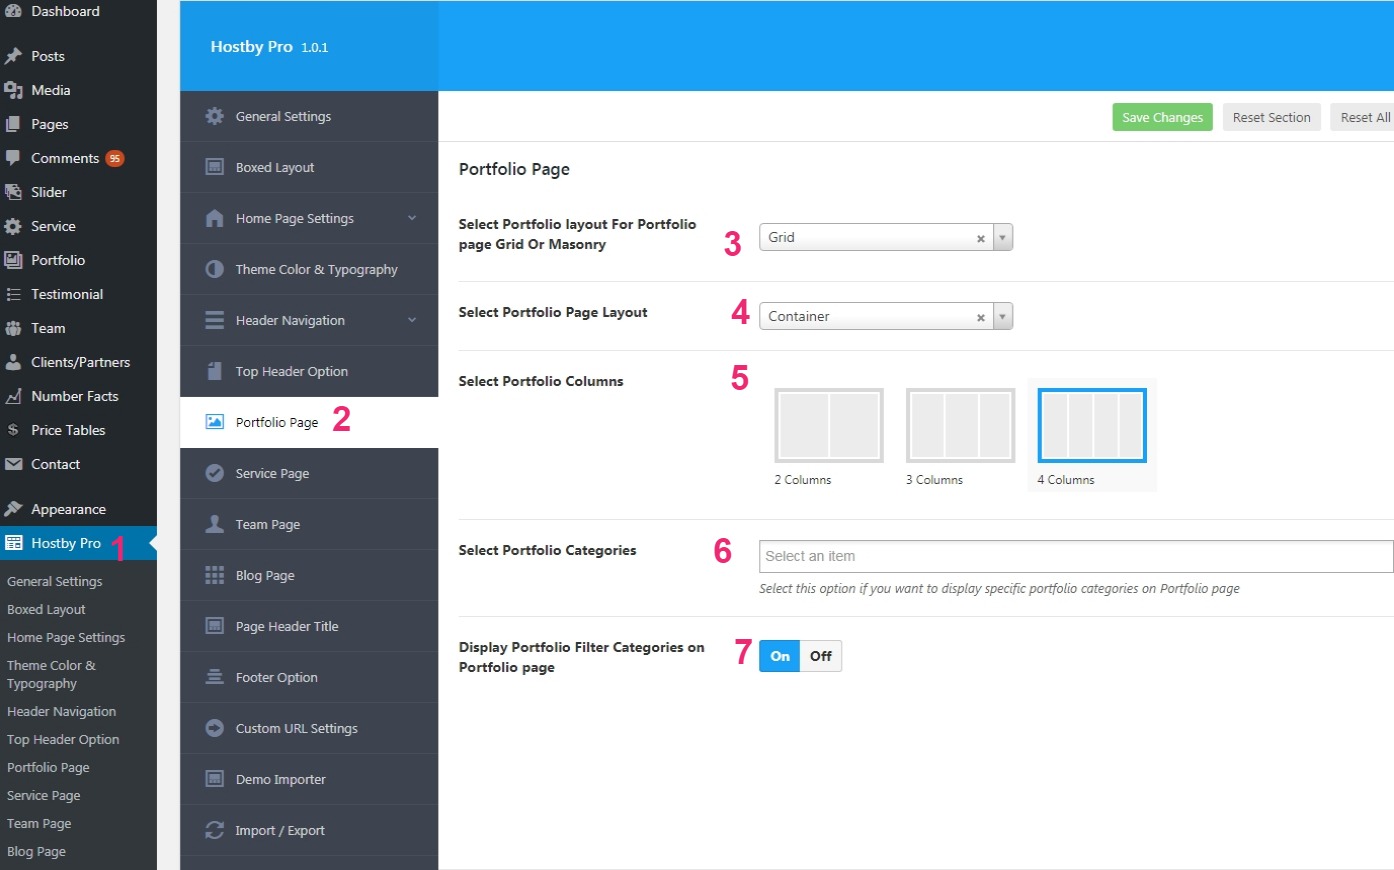The image size is (1394, 870).
Task: Click the General Settings cog icon in options panel
Action: [214, 116]
